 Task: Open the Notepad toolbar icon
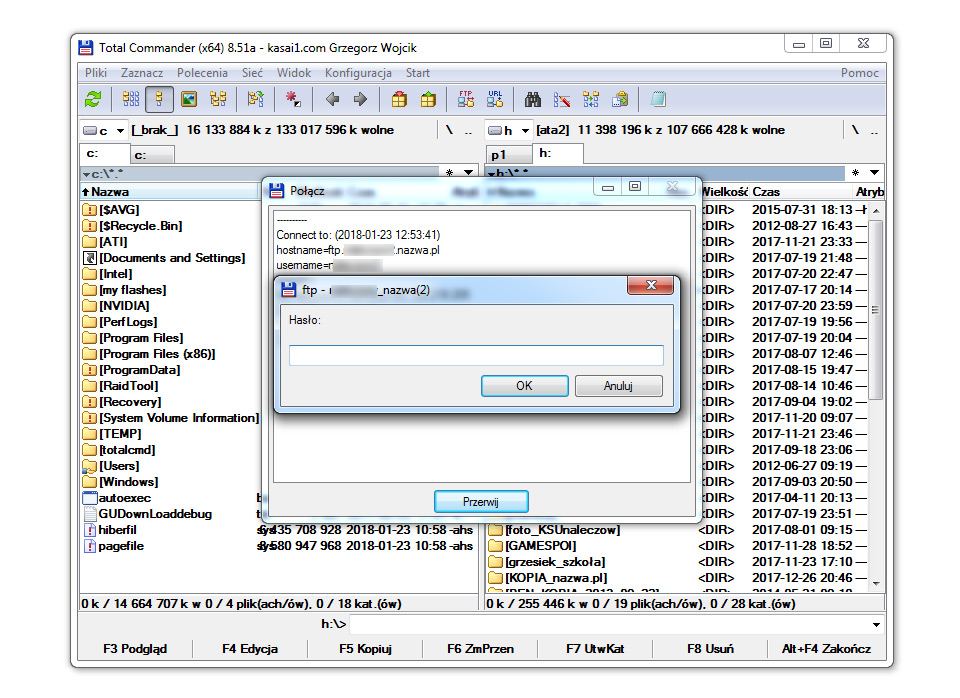658,99
